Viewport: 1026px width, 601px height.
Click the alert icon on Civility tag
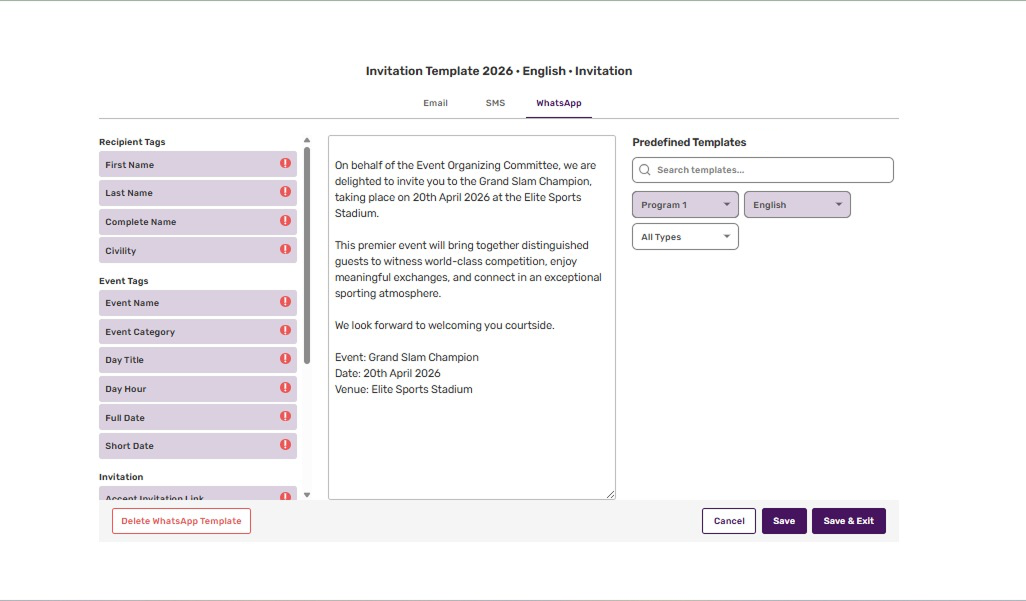point(285,250)
